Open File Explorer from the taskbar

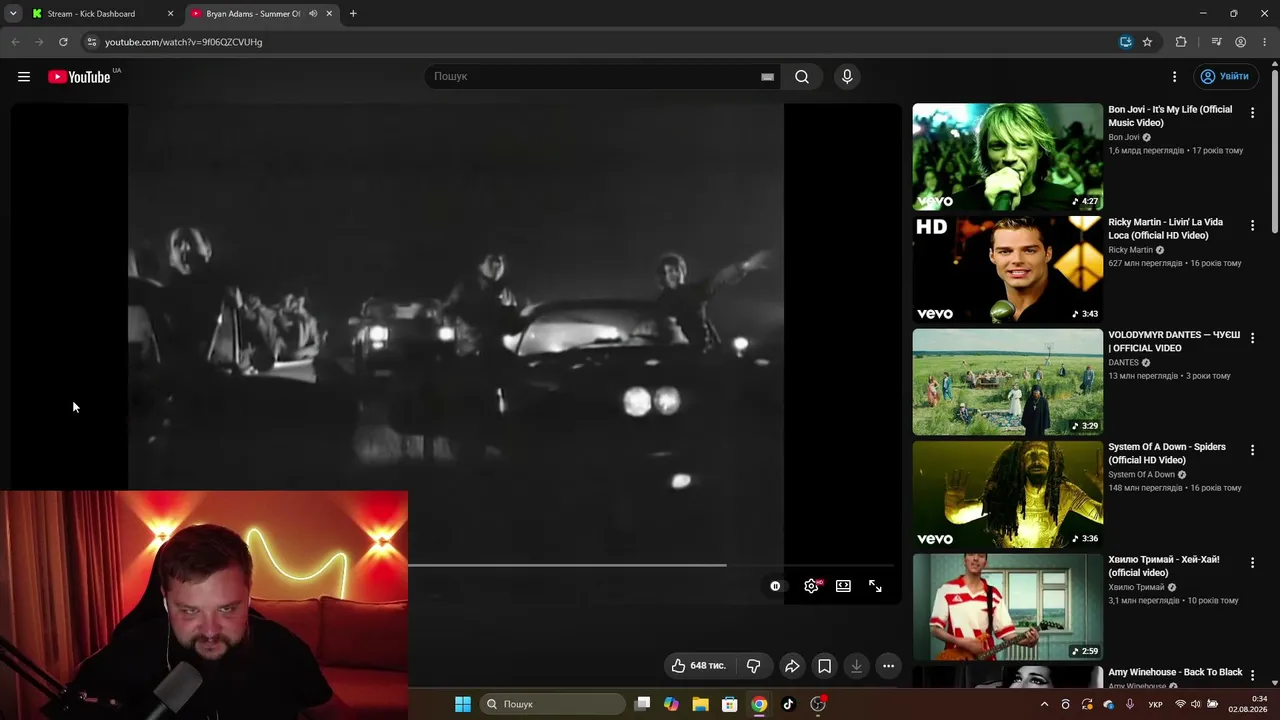701,704
